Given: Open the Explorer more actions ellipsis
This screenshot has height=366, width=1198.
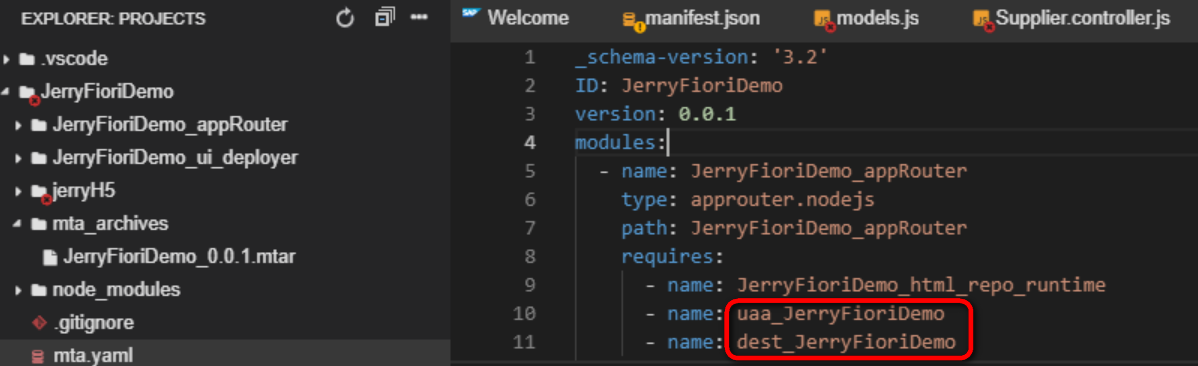Looking at the screenshot, I should (x=419, y=18).
